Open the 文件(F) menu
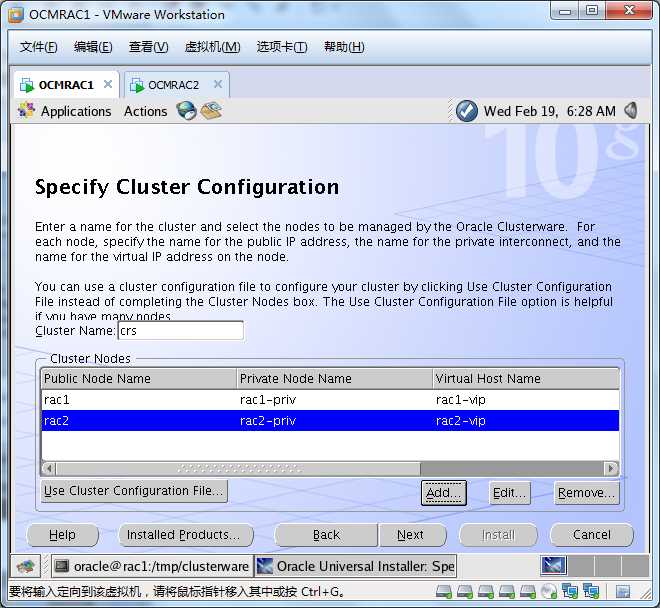This screenshot has height=608, width=660. 38,47
